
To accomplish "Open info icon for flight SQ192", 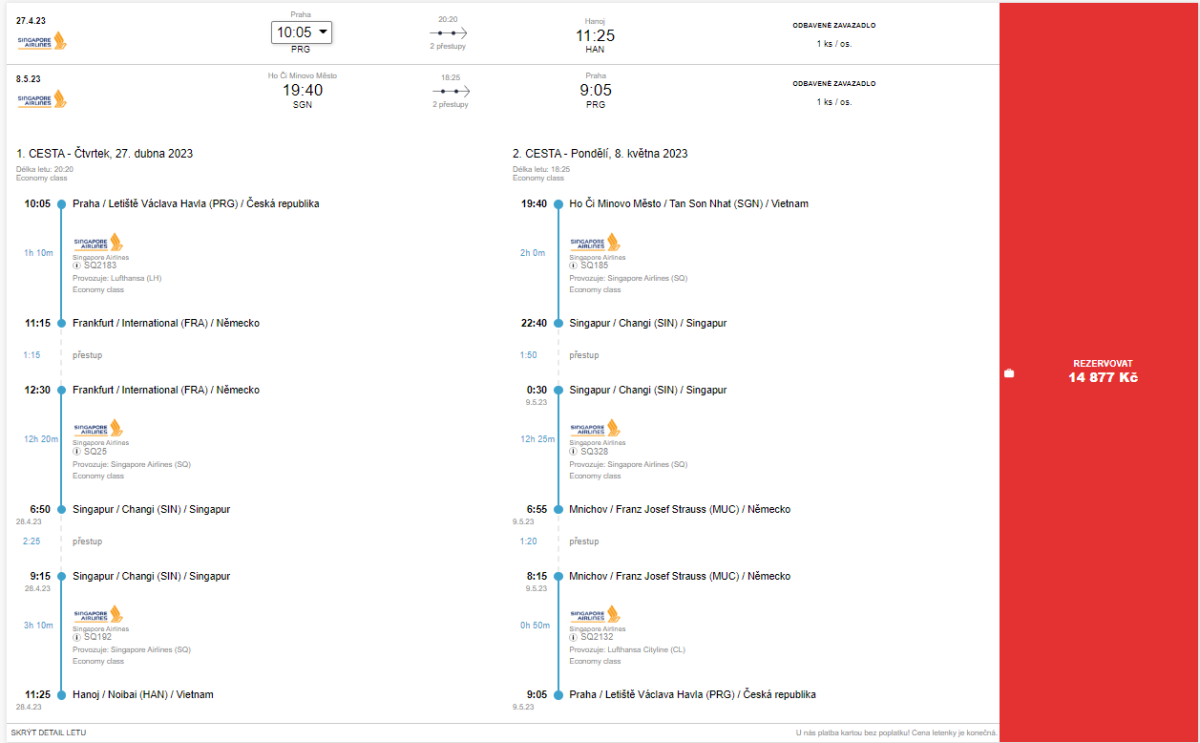I will (x=77, y=637).
